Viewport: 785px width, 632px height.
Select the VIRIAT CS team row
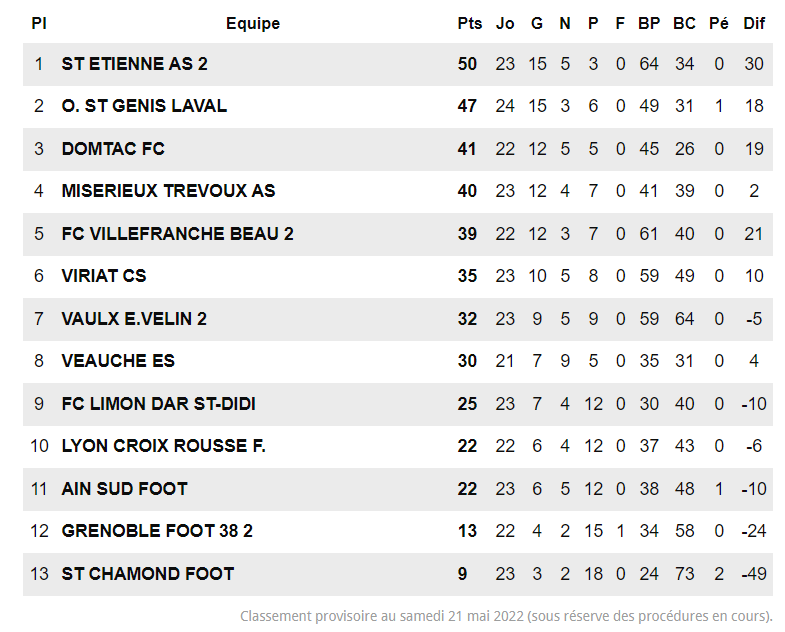(104, 276)
